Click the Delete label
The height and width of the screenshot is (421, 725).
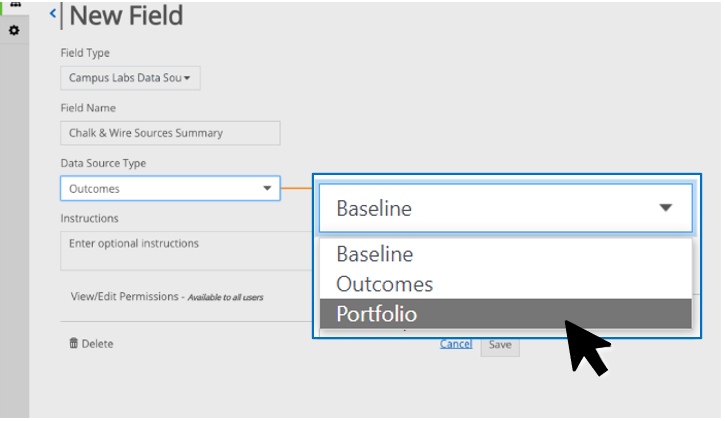click(x=98, y=344)
